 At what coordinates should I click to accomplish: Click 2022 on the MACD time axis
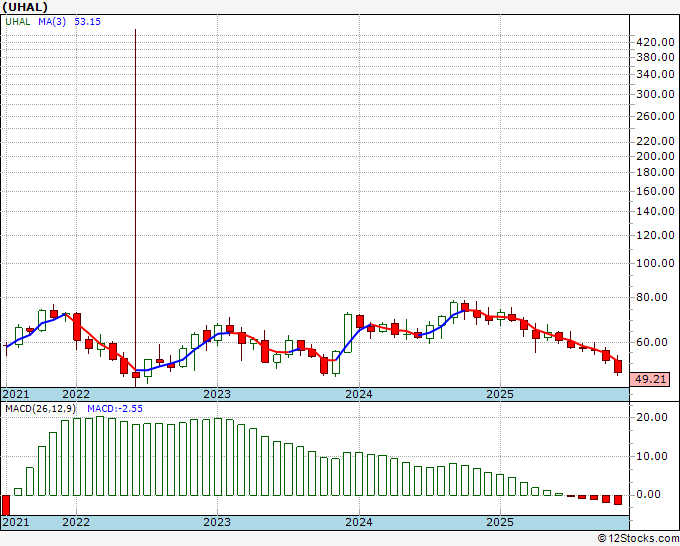point(76,522)
